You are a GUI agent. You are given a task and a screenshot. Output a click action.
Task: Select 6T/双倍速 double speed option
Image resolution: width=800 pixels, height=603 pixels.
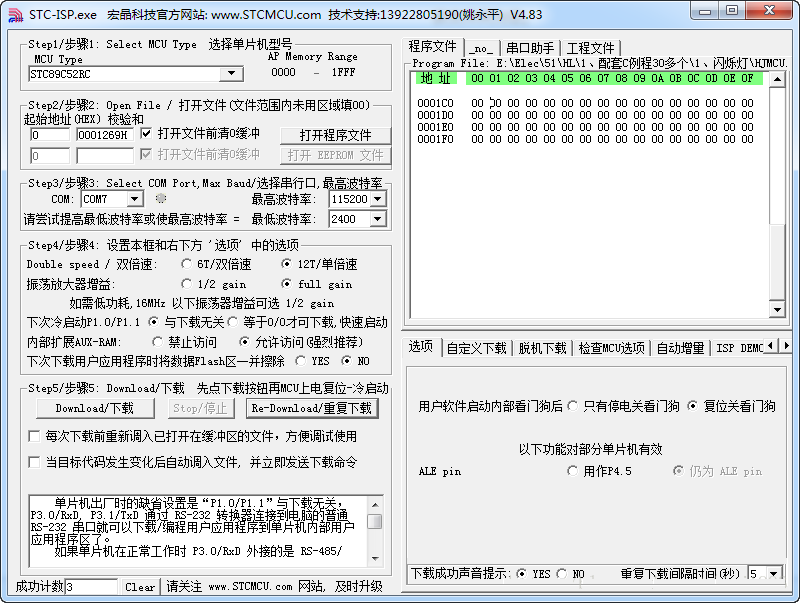click(x=186, y=264)
